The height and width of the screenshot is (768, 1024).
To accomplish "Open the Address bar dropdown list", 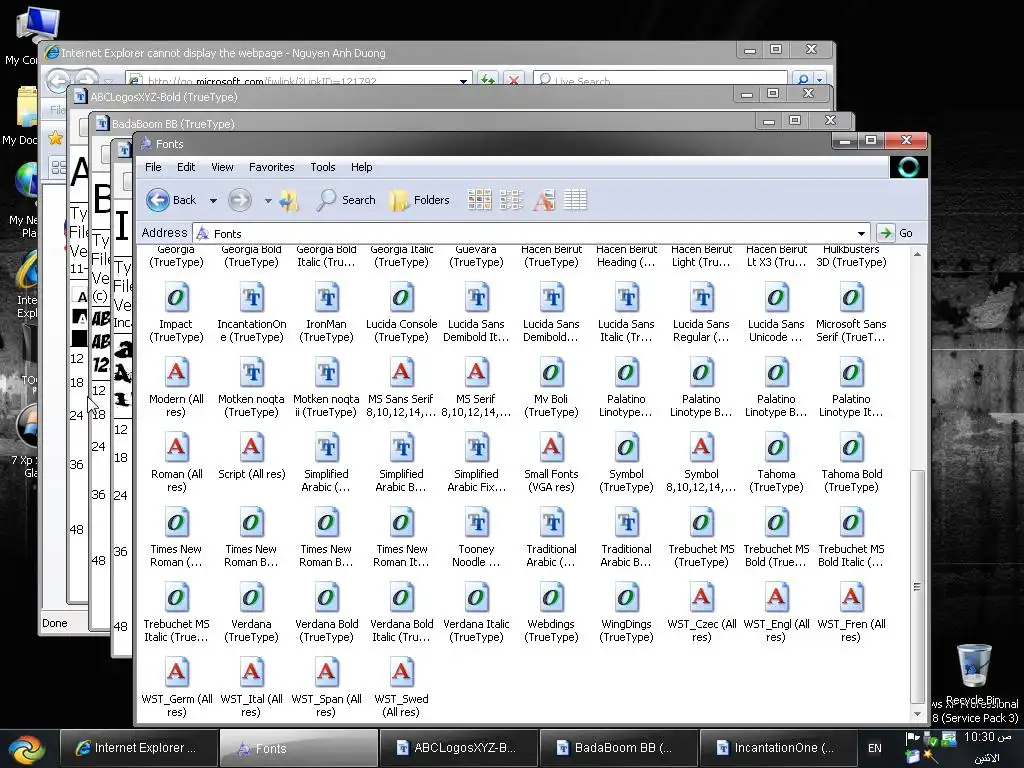I will coord(861,234).
